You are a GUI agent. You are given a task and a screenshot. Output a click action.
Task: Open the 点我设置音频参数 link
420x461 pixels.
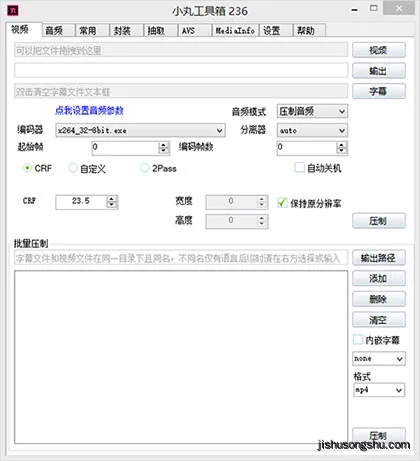pyautogui.click(x=89, y=110)
